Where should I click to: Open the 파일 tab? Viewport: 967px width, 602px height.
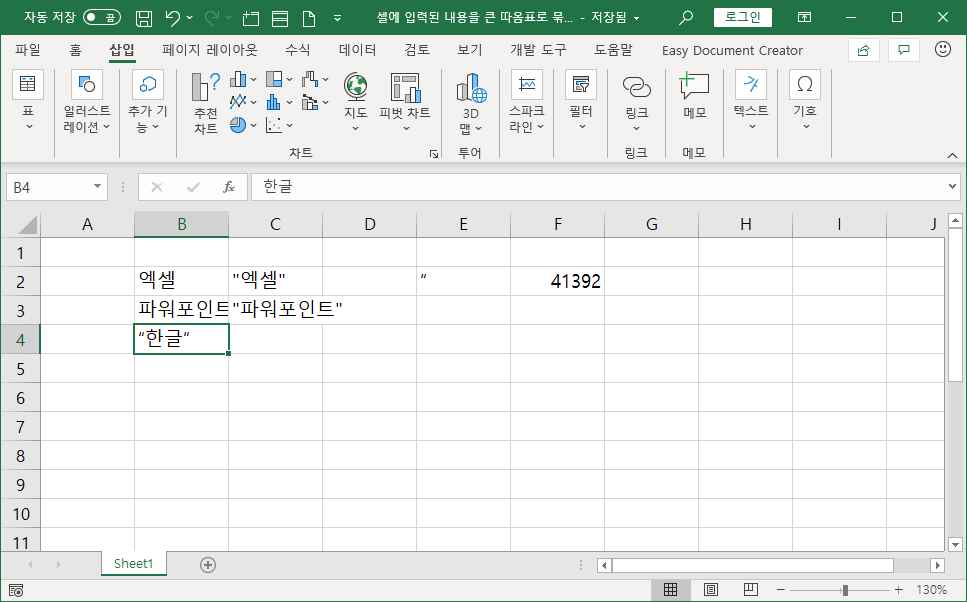click(x=28, y=50)
